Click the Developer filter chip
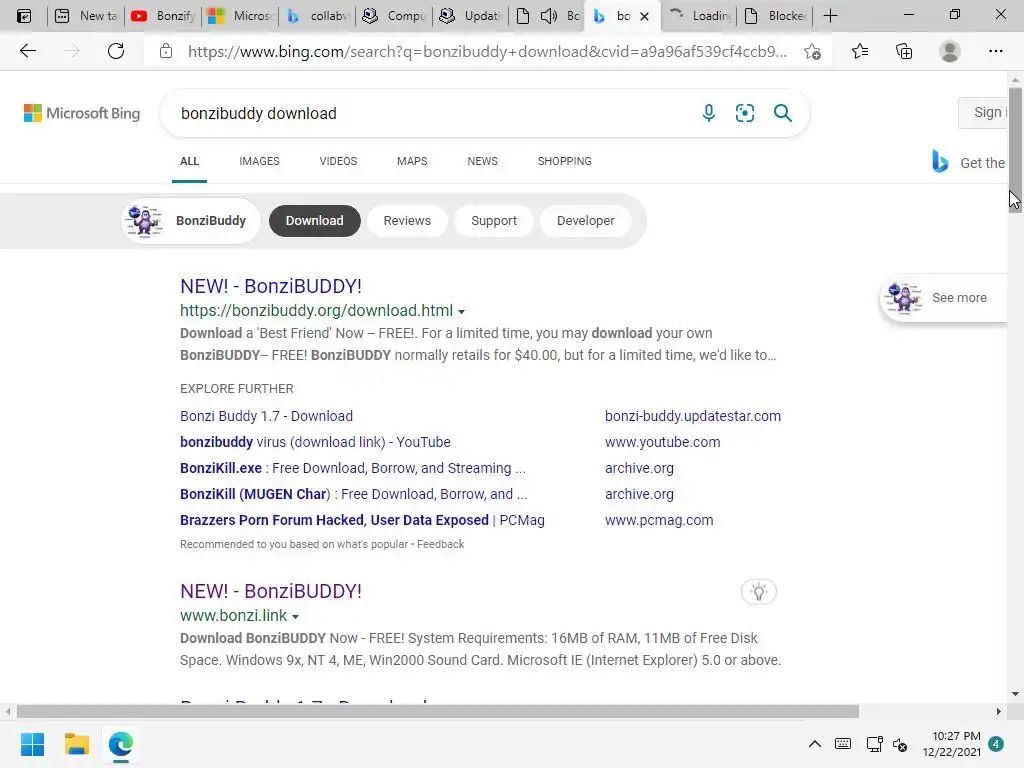The width and height of the screenshot is (1024, 768). [x=586, y=221]
